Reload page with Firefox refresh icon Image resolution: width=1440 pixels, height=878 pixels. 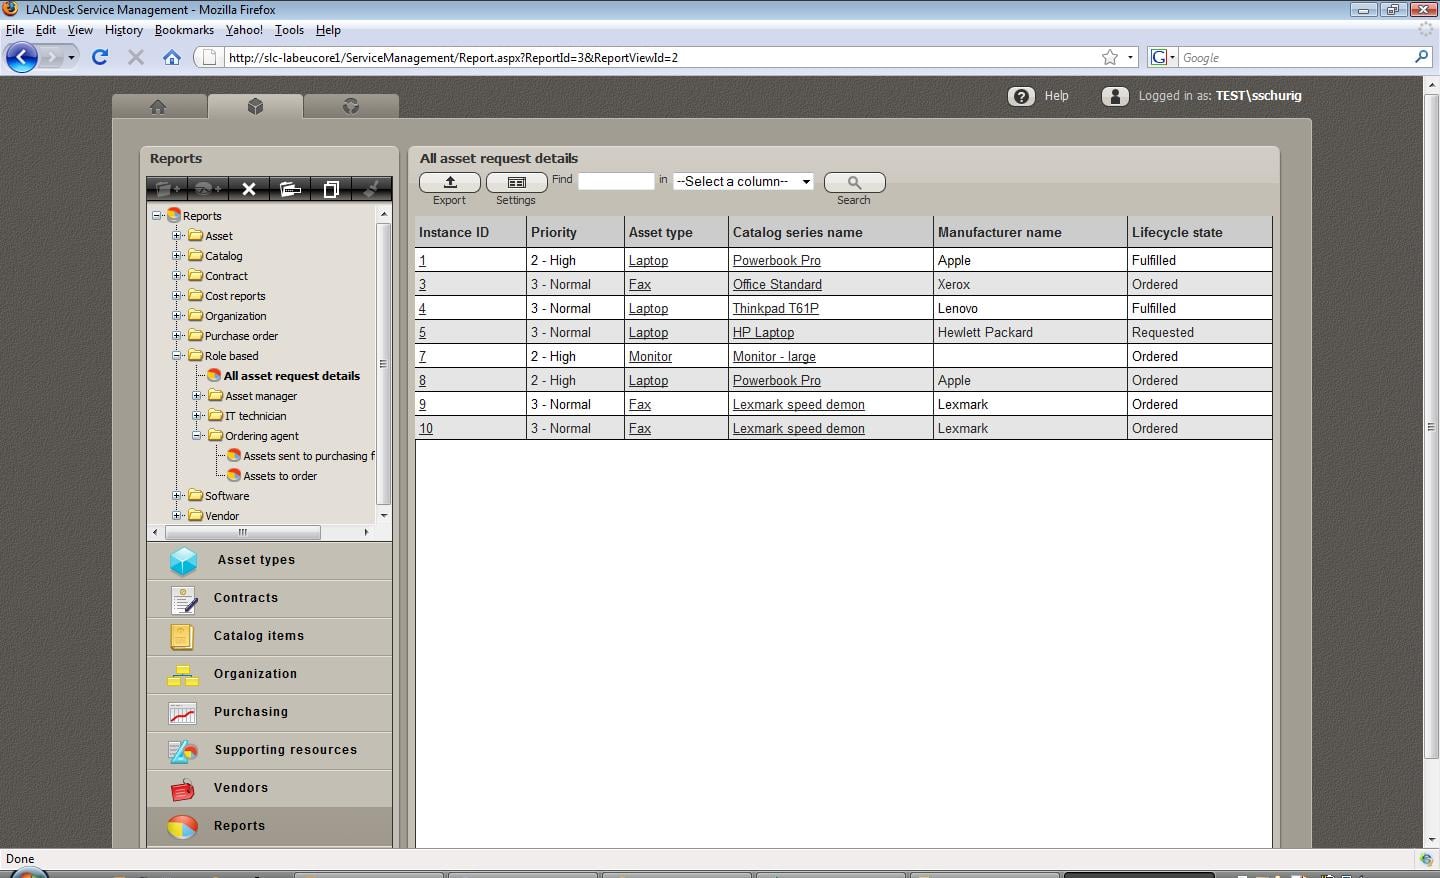(x=100, y=57)
